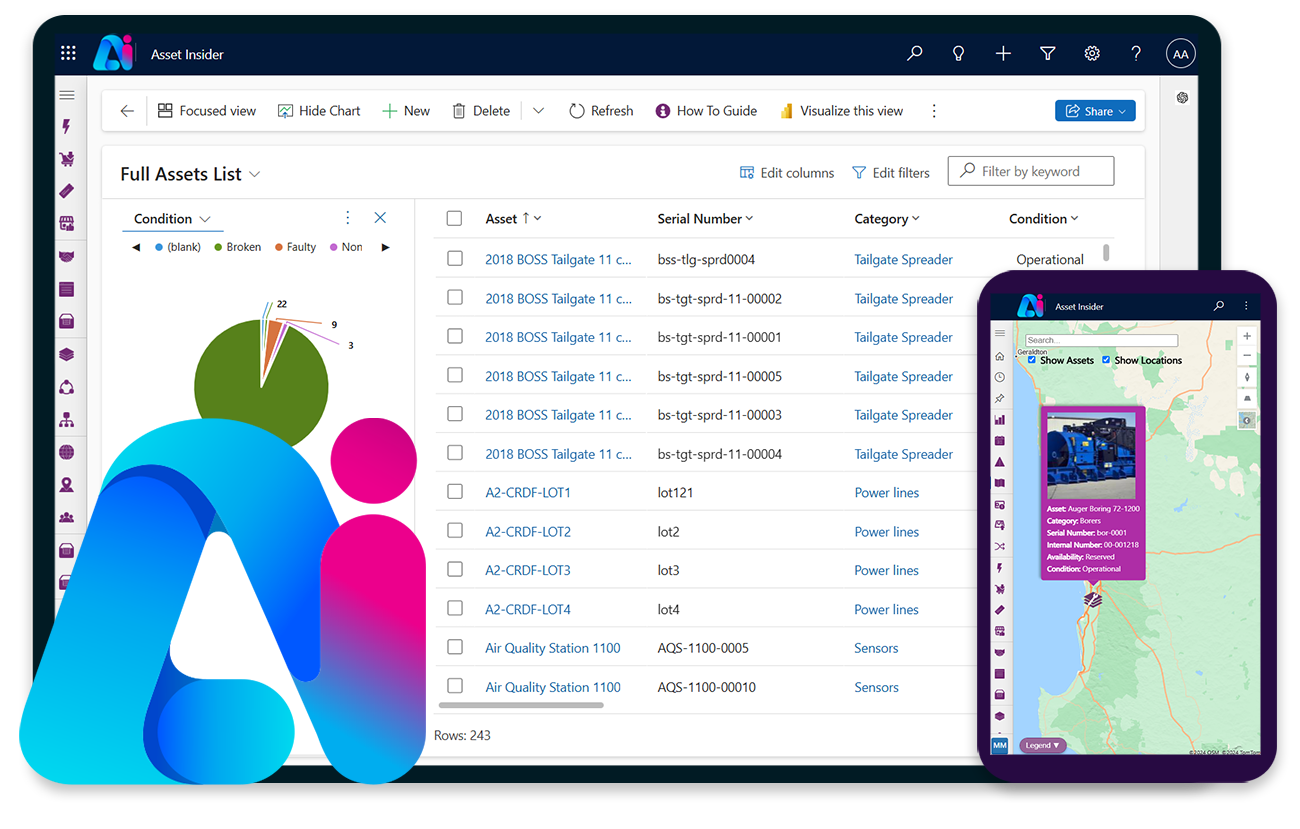Viewport: 1300px width, 829px height.
Task: Open the lightning bolt sidebar item
Action: tap(67, 127)
